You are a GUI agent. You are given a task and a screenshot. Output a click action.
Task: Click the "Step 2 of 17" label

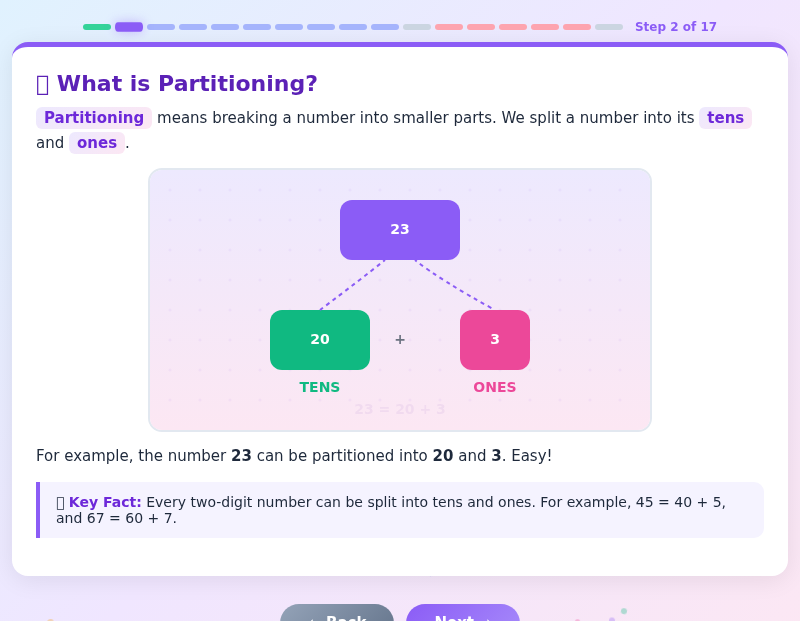click(x=676, y=26)
